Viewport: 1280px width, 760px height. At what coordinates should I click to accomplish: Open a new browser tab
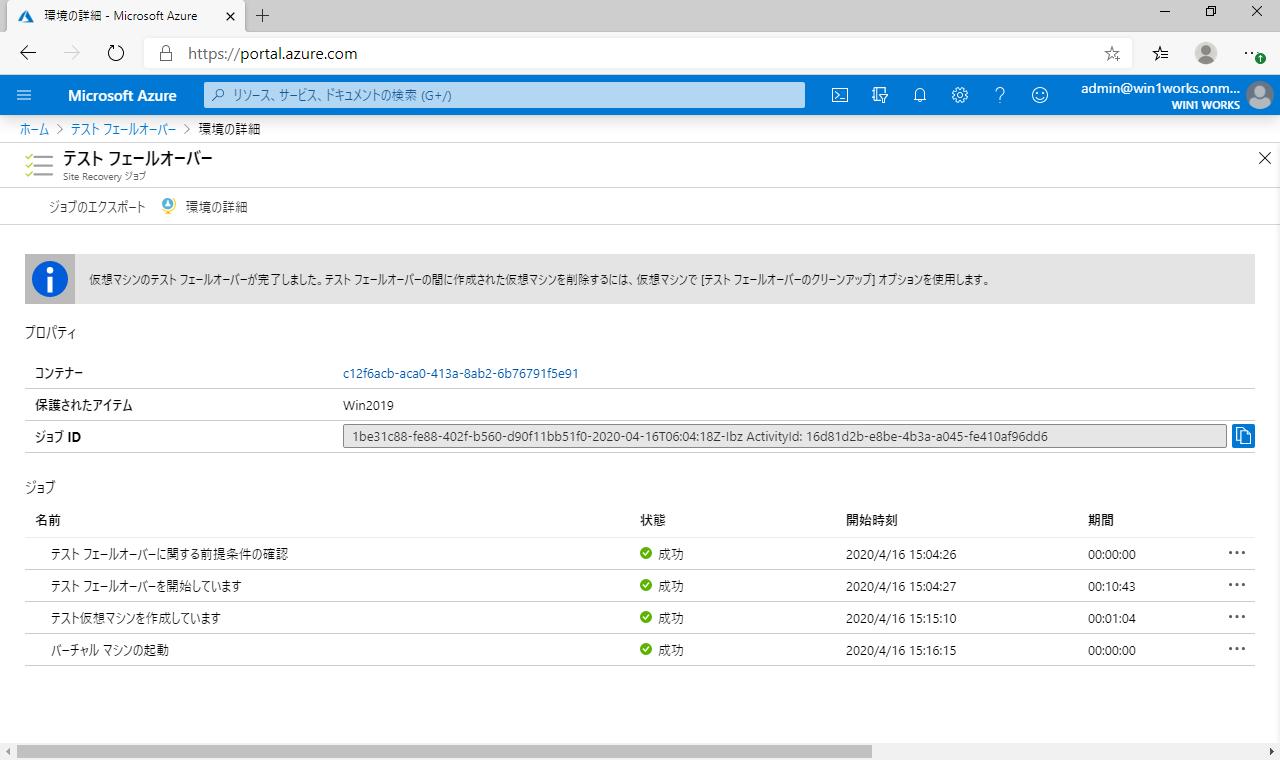pos(263,16)
